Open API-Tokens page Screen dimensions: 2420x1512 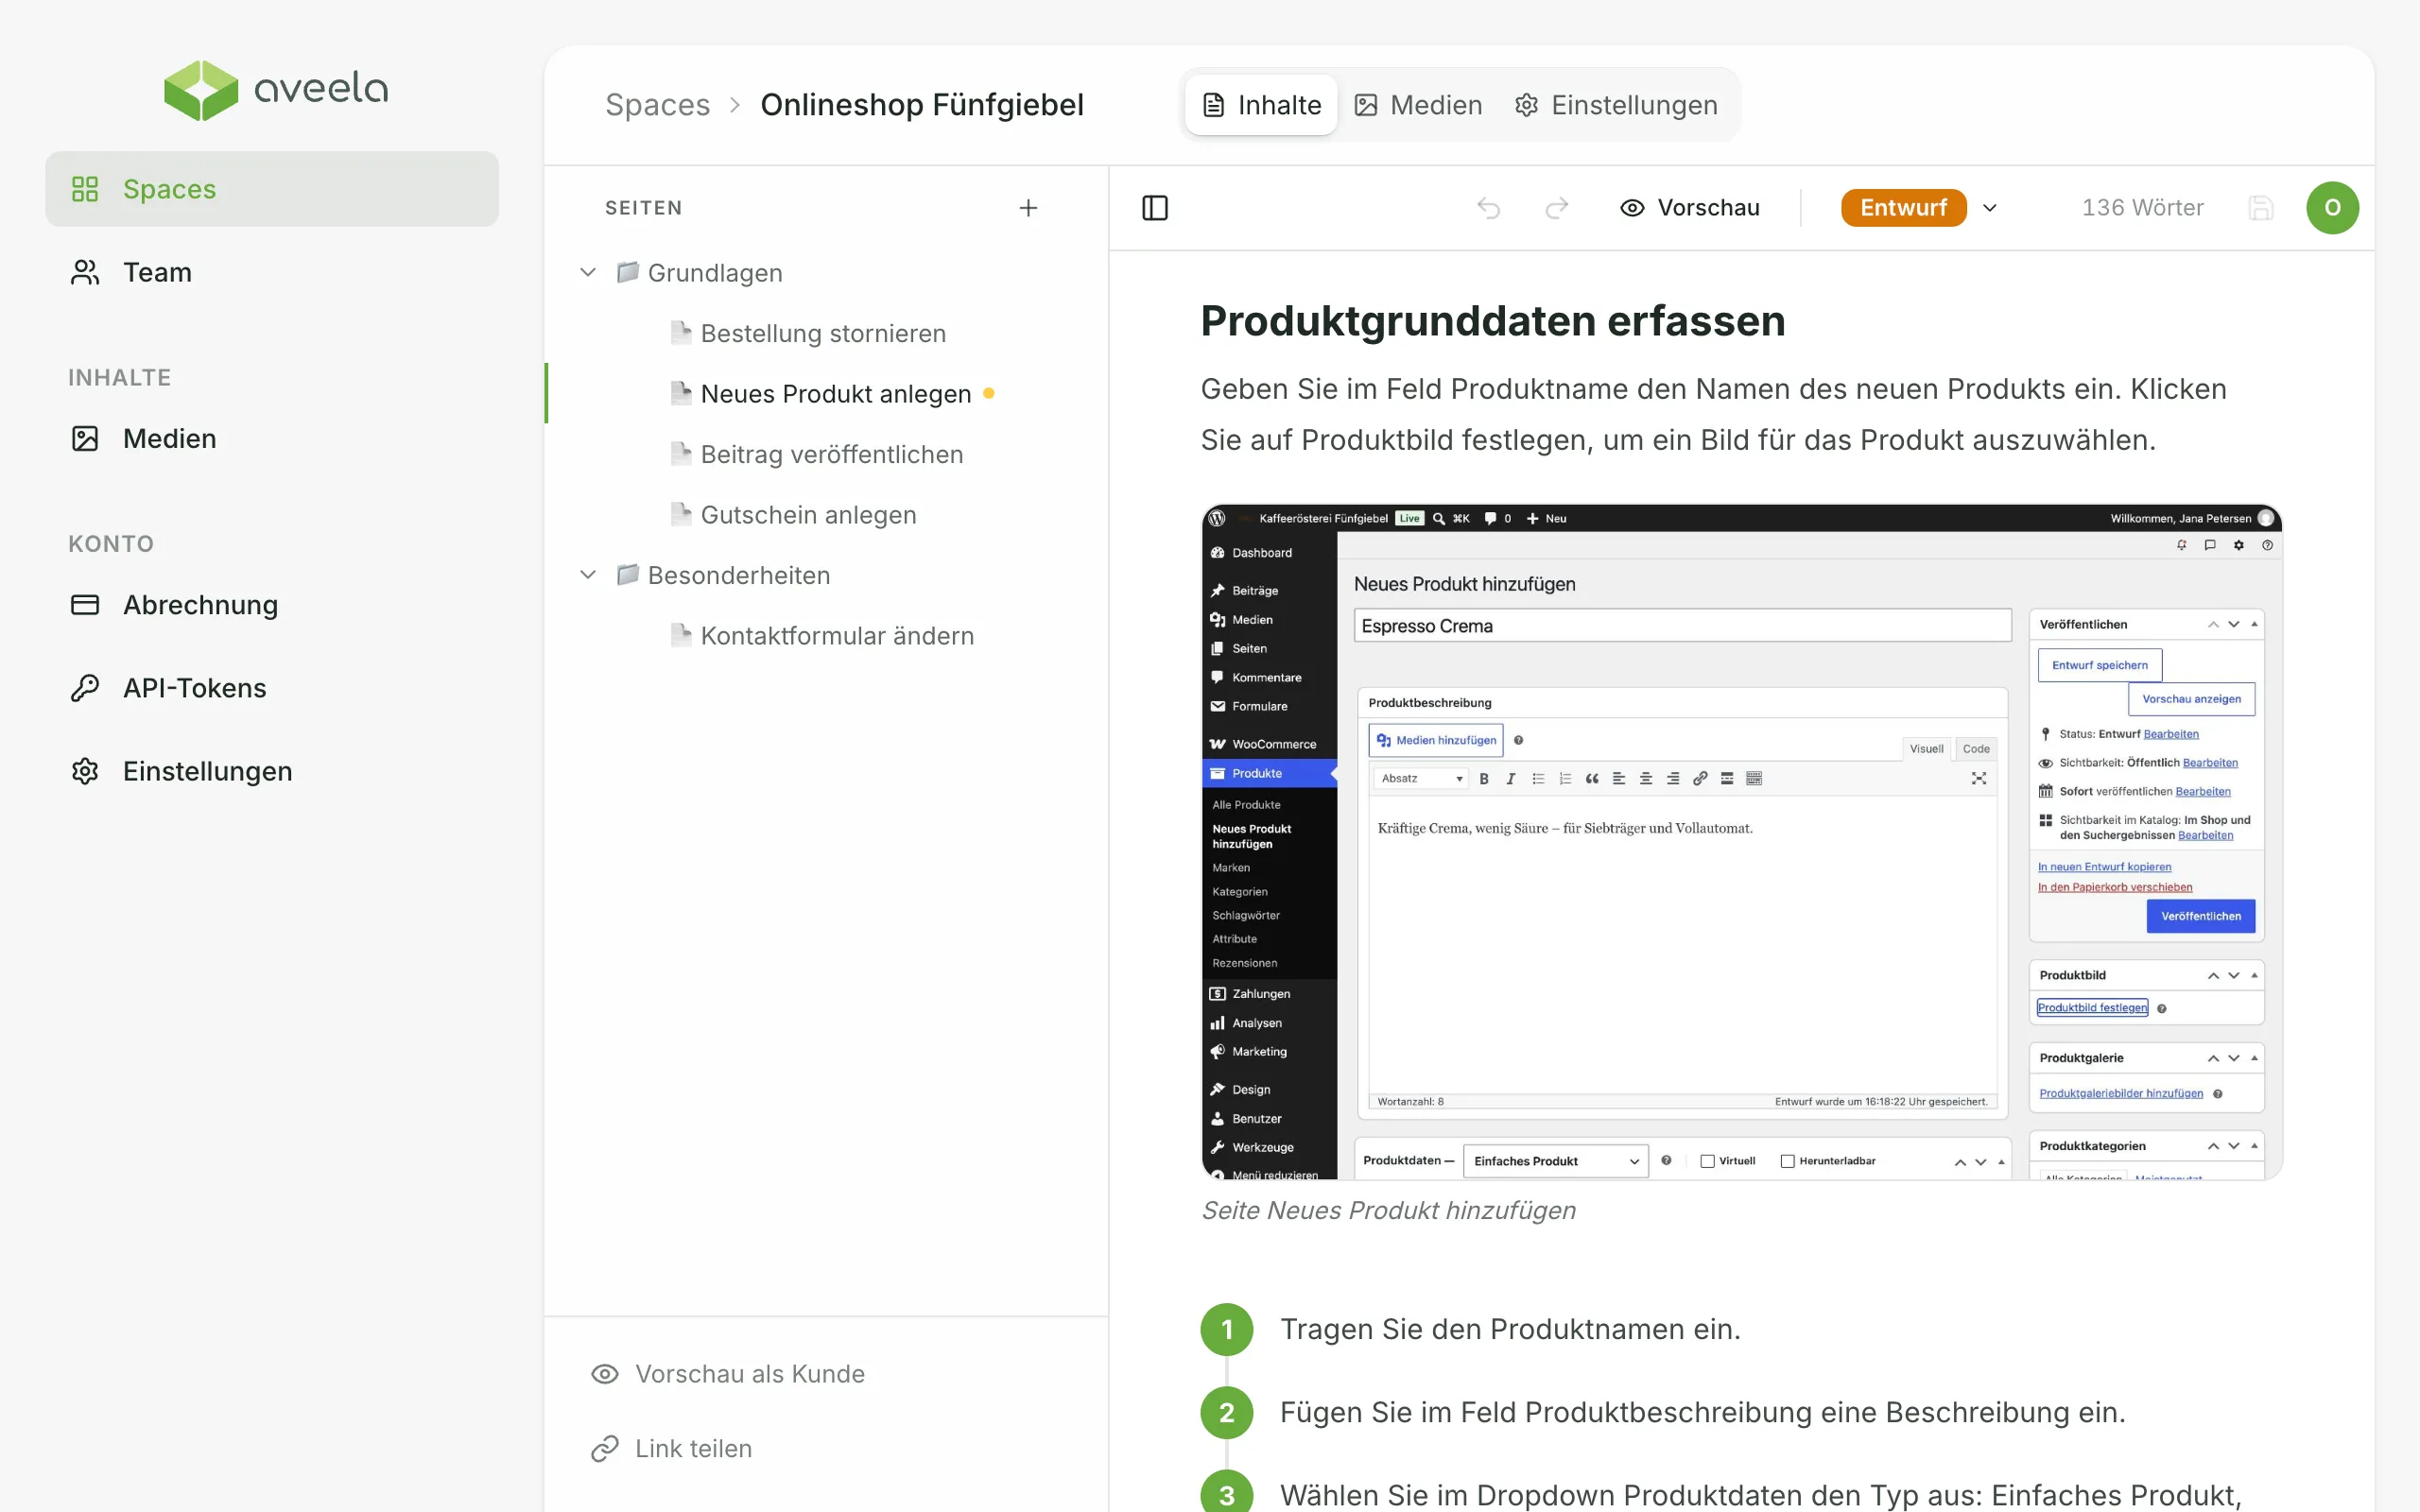[x=272, y=688]
